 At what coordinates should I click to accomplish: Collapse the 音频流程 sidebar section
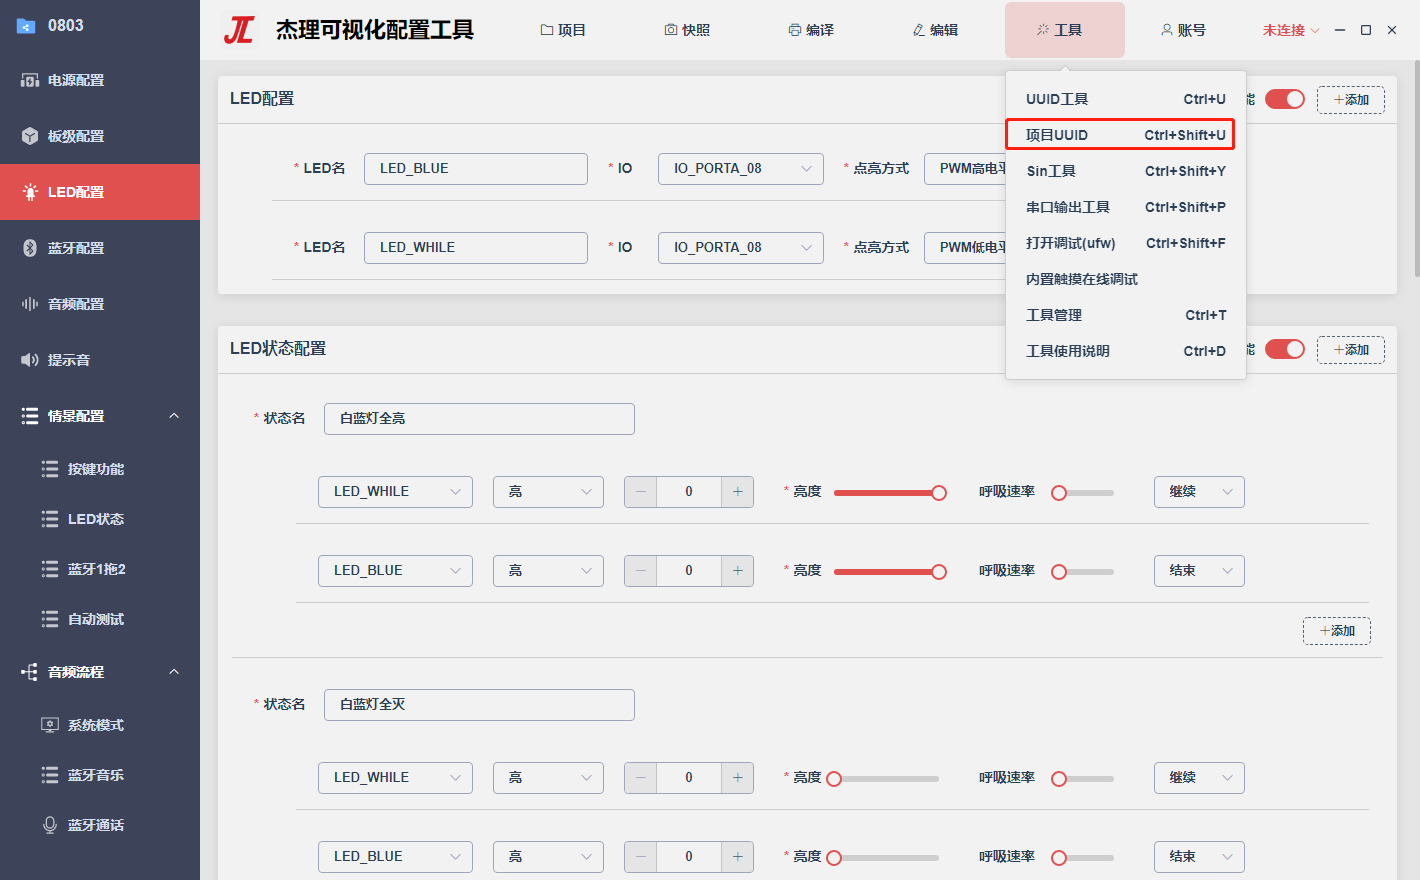pos(174,672)
